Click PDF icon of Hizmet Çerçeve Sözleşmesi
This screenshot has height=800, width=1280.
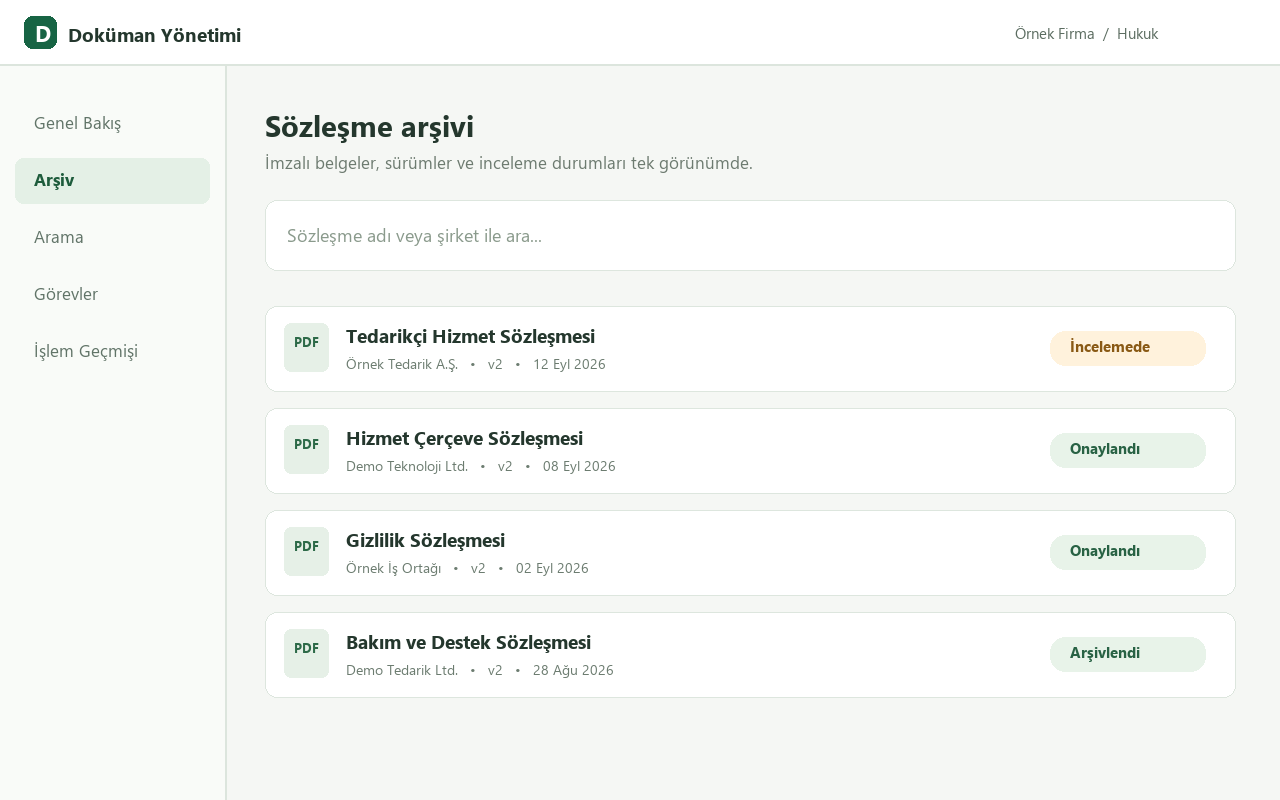pyautogui.click(x=306, y=449)
